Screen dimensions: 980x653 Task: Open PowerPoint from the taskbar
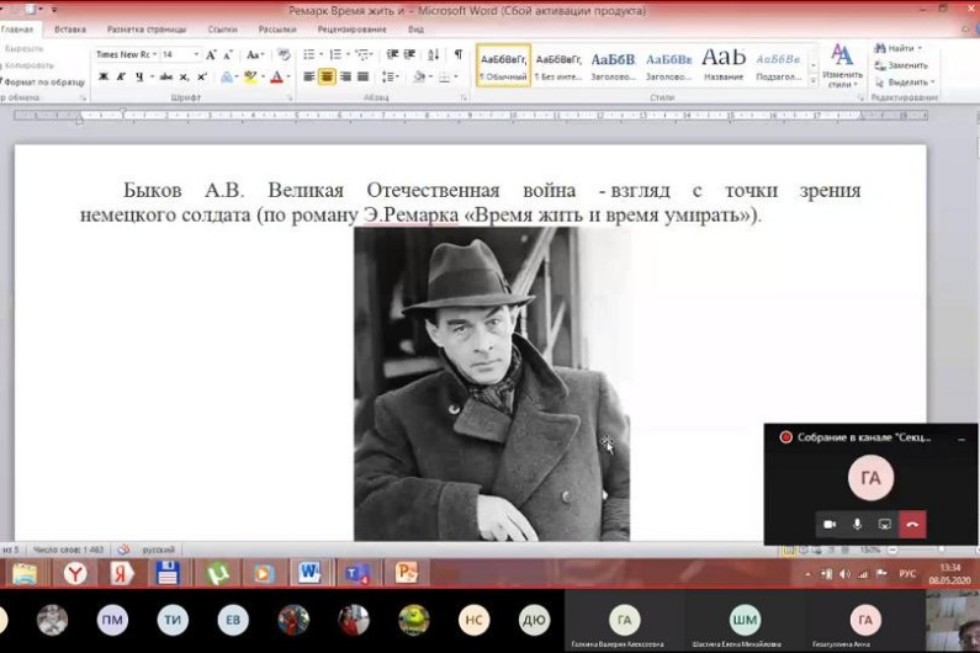point(406,573)
